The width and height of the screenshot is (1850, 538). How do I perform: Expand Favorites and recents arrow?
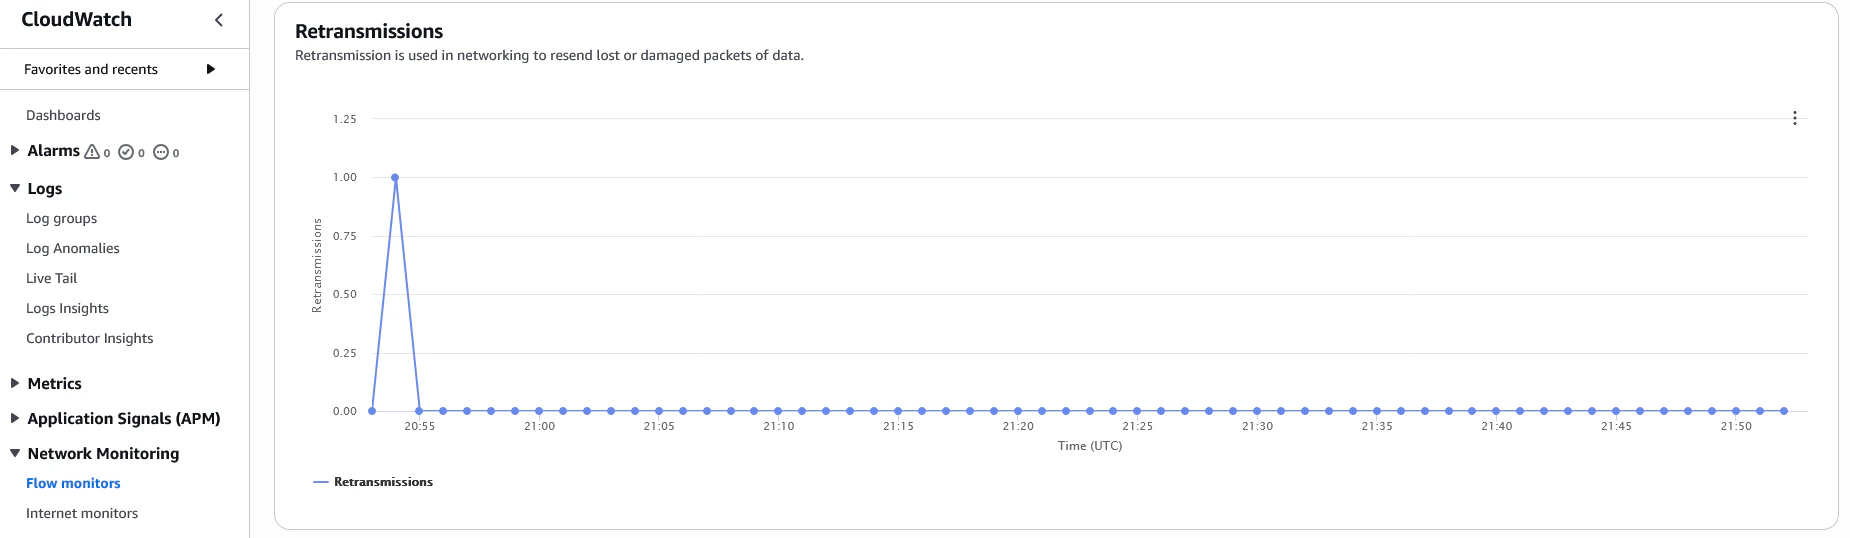(x=211, y=69)
